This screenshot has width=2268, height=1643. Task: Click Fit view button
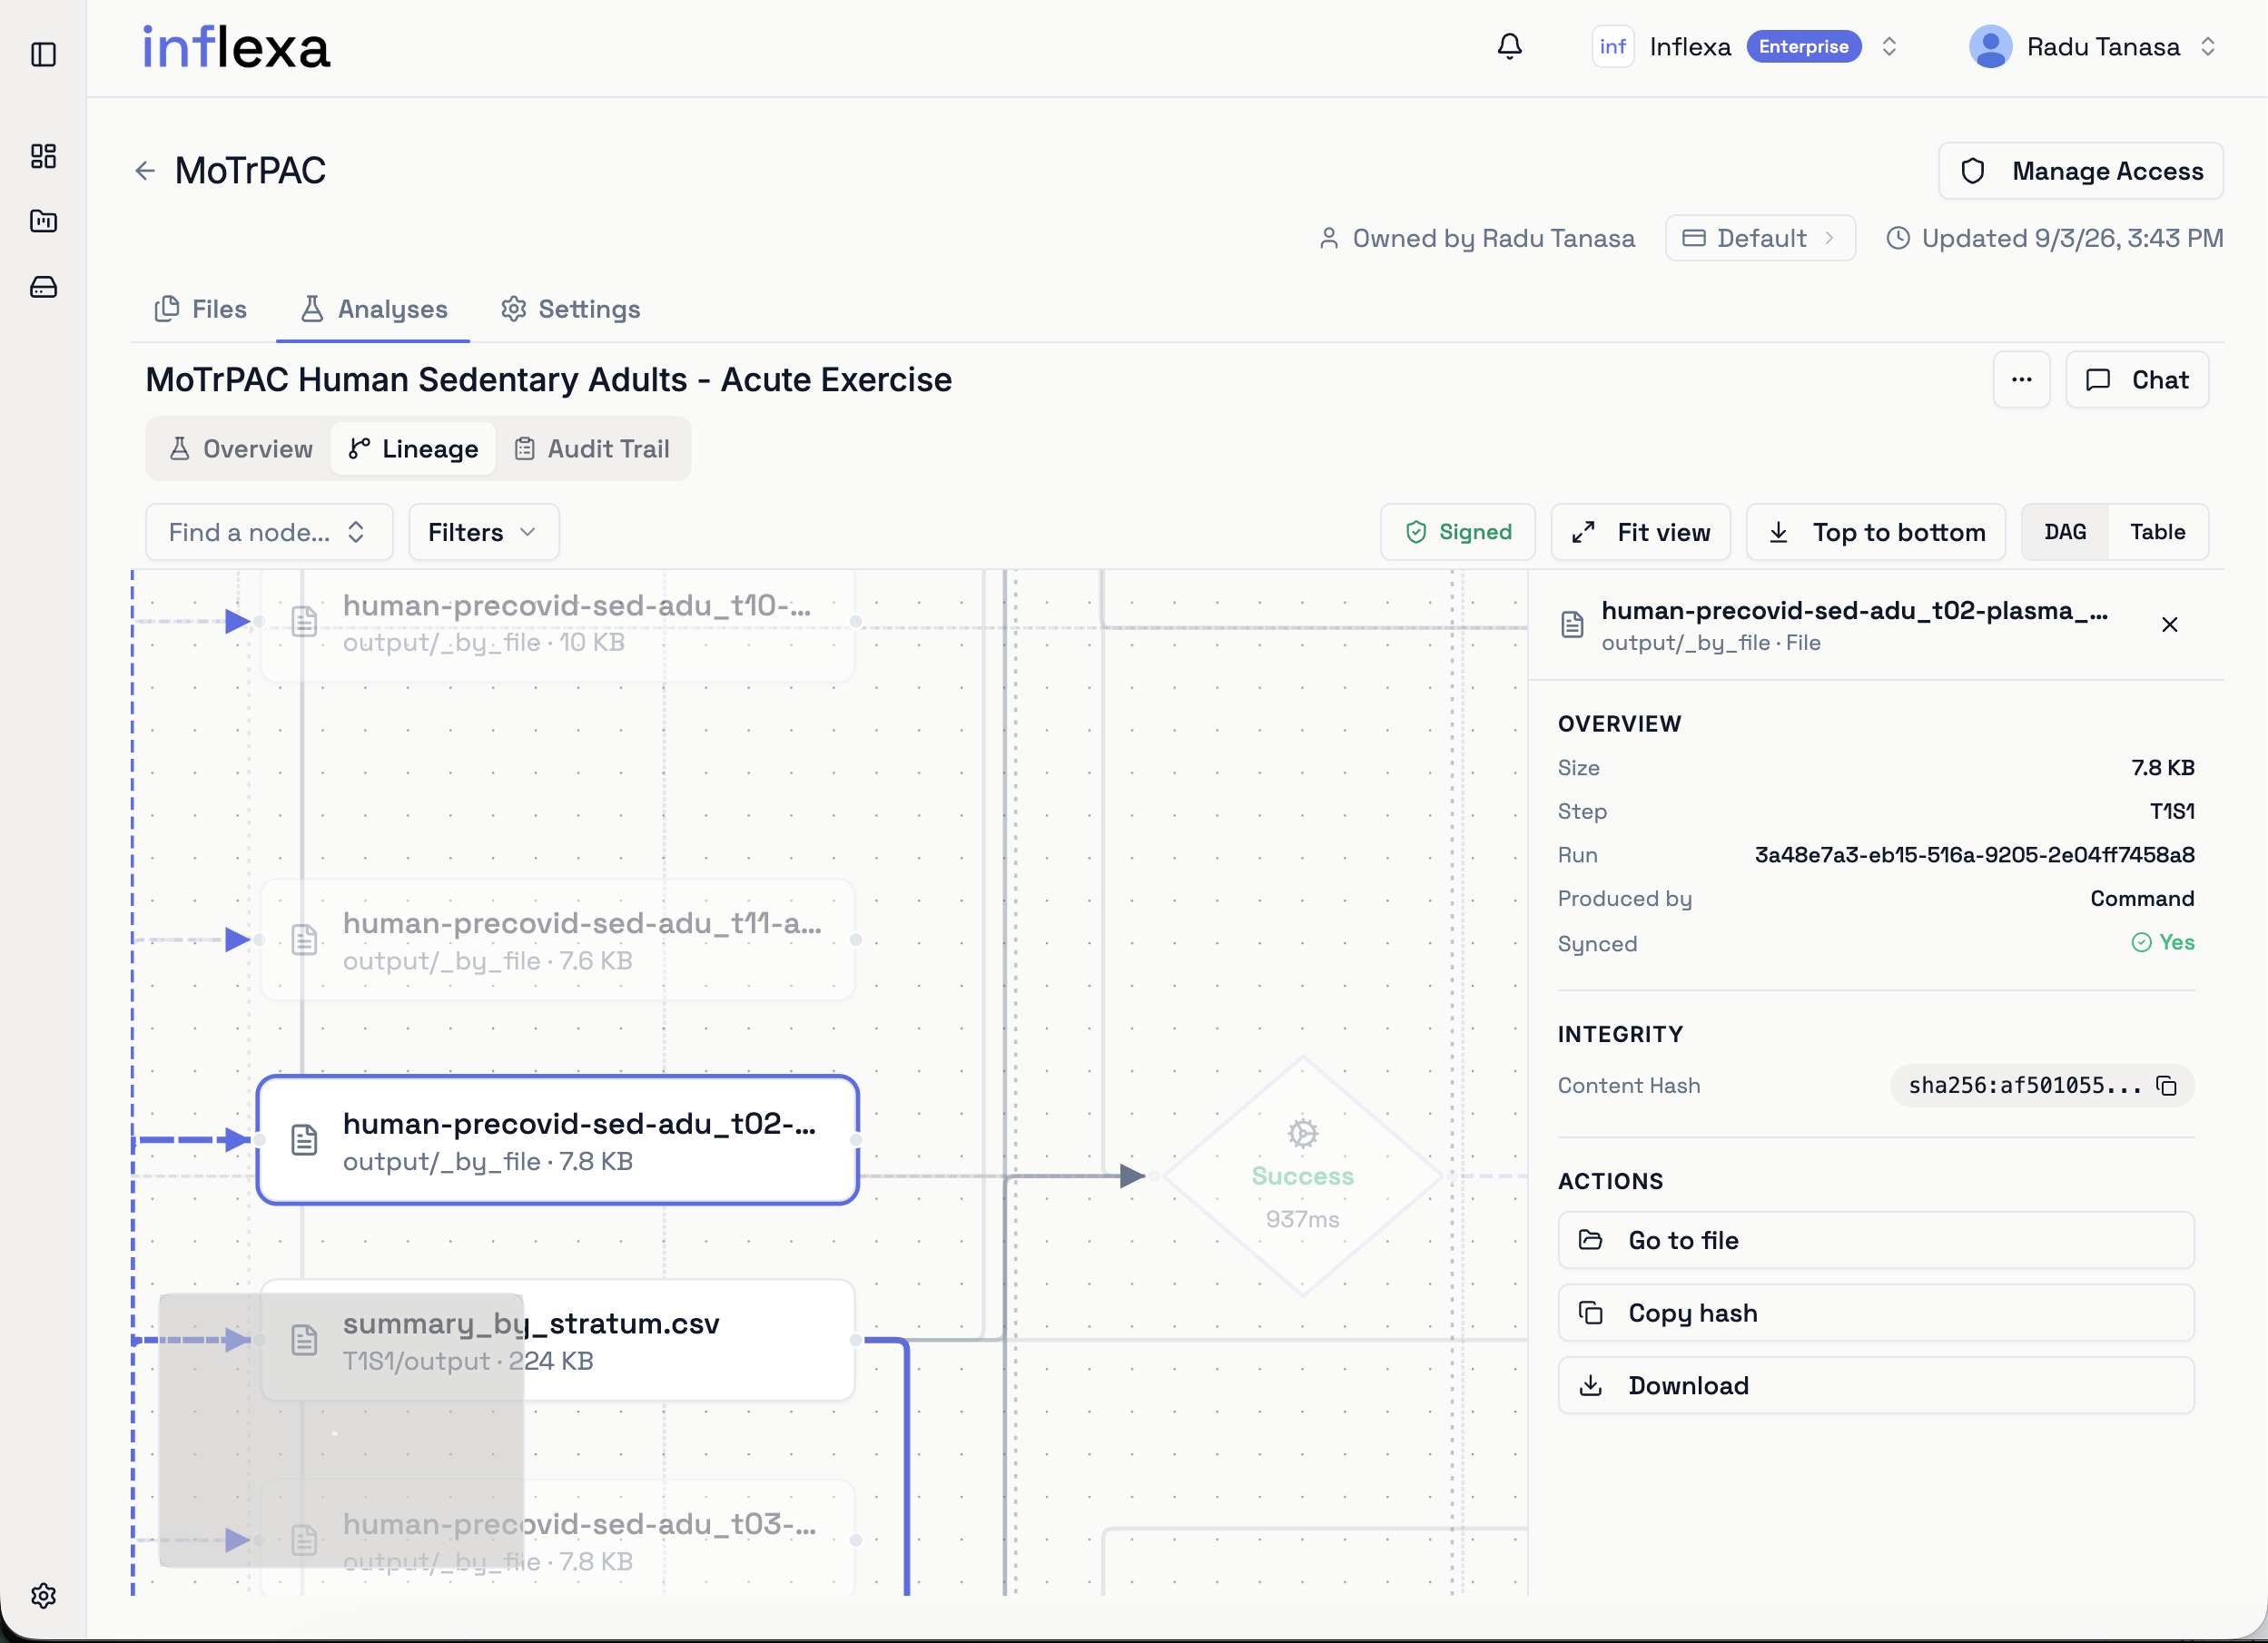pos(1641,532)
